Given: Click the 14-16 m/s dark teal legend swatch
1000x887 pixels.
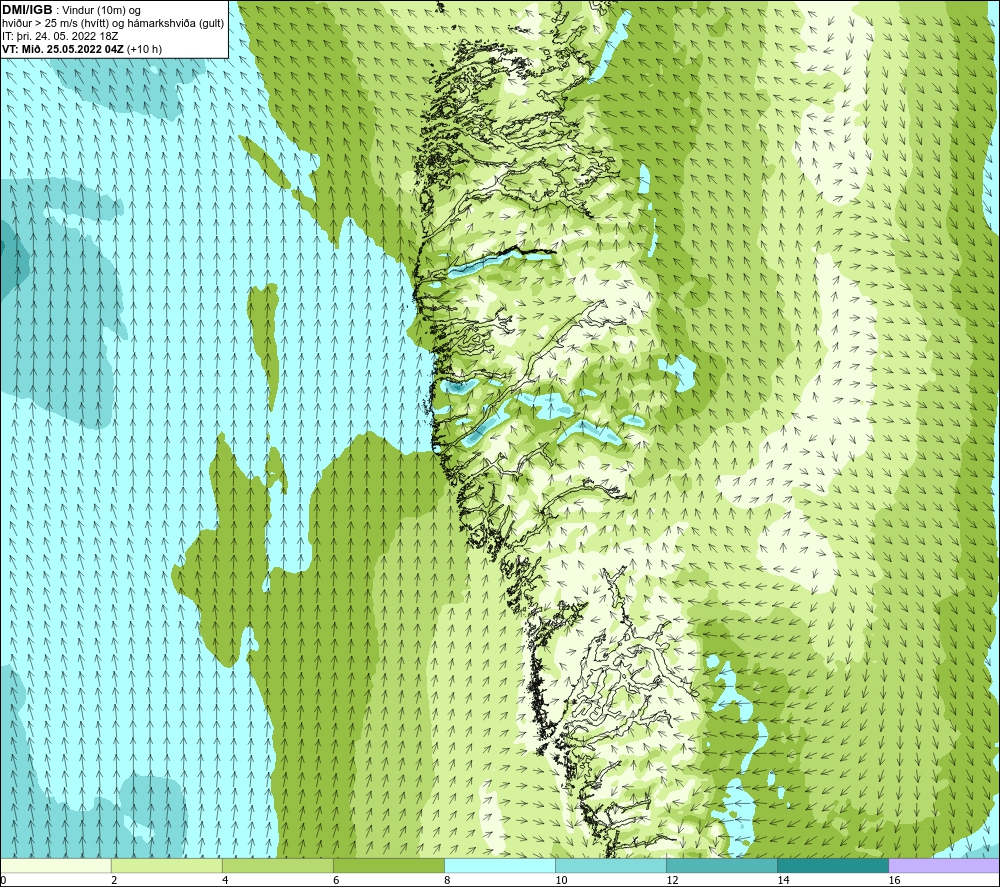Looking at the screenshot, I should pyautogui.click(x=832, y=865).
